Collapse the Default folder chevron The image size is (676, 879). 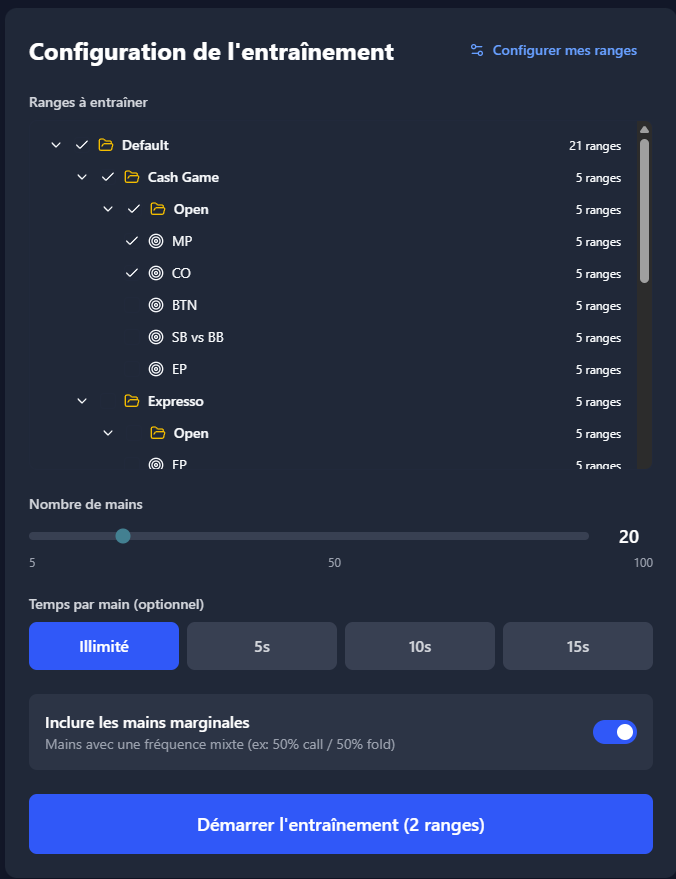[x=56, y=146]
